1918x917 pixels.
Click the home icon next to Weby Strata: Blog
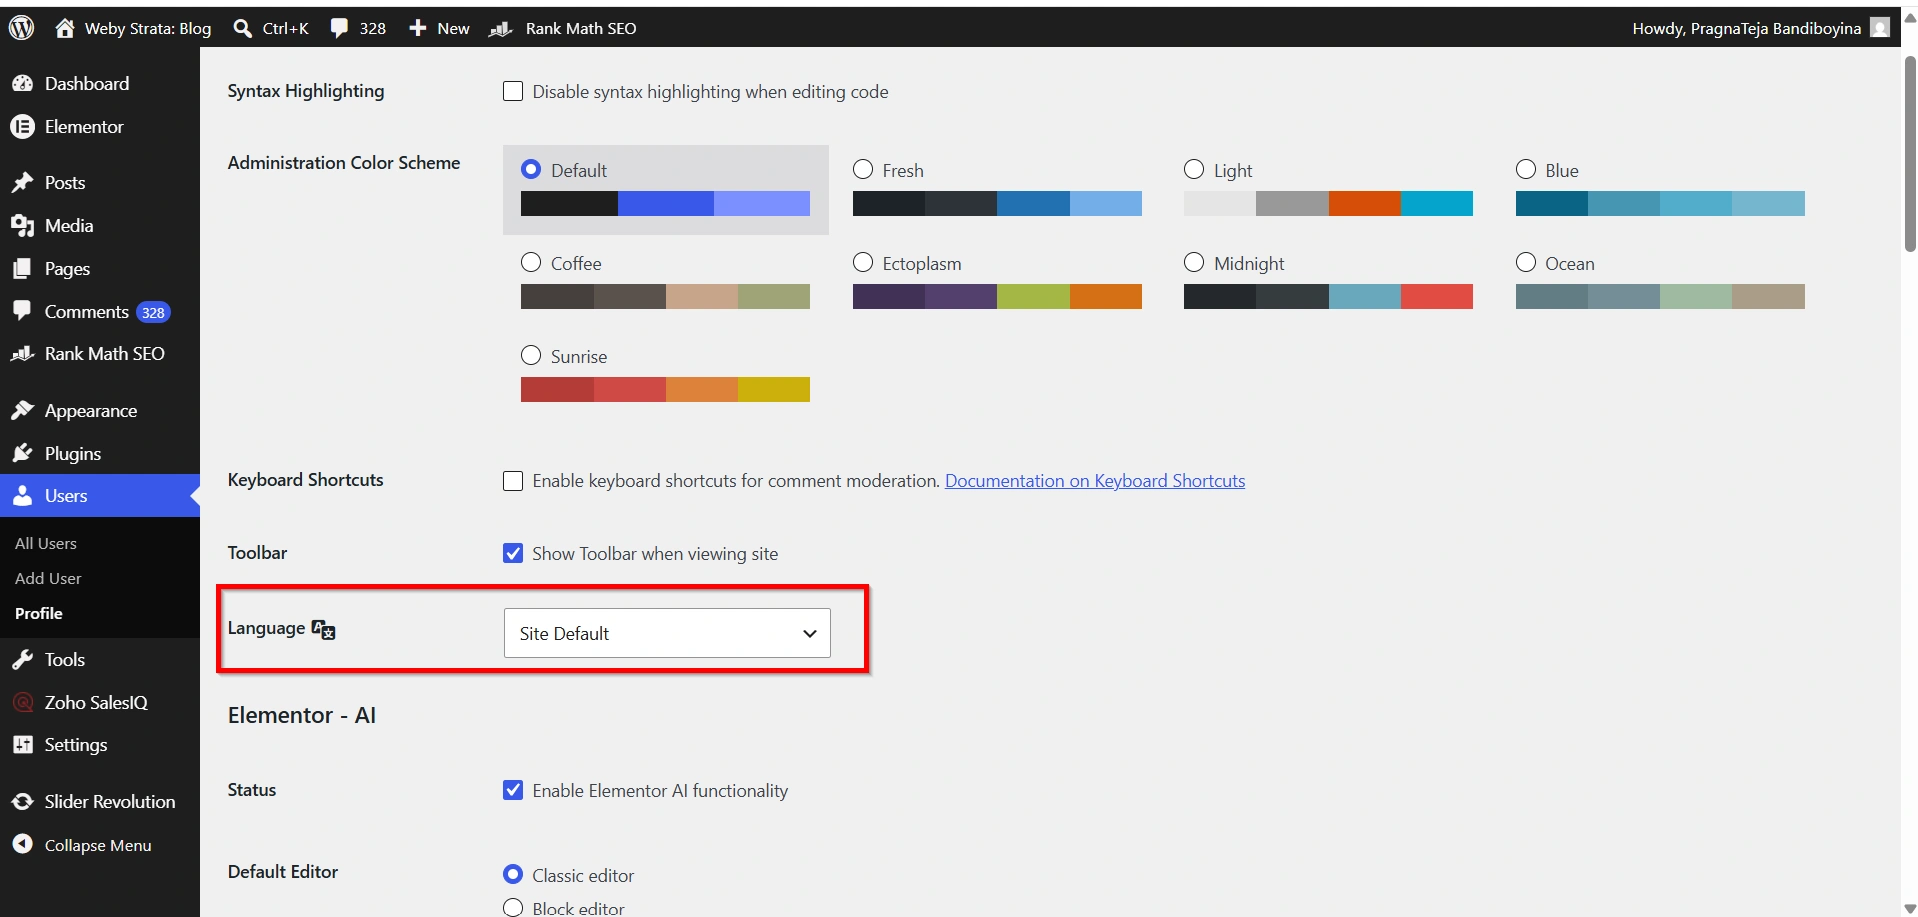(65, 28)
